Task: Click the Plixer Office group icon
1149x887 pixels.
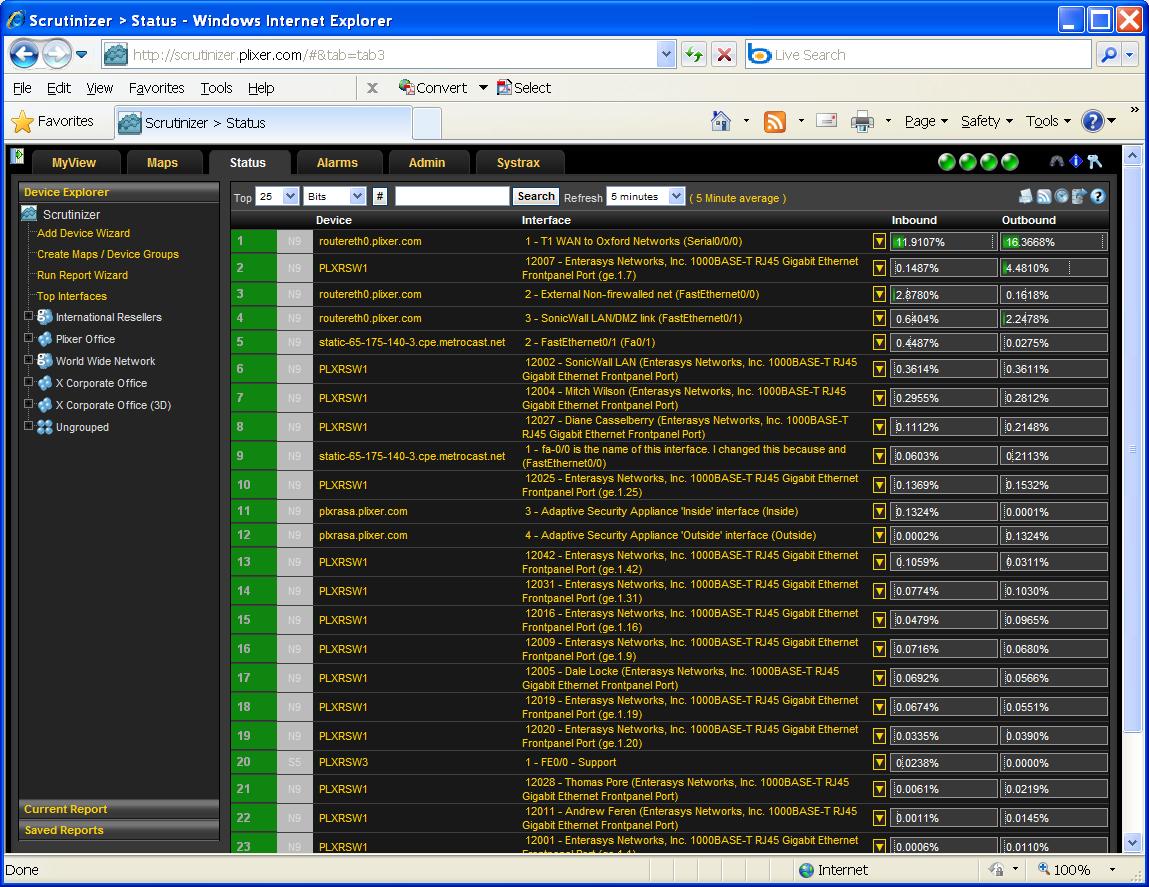Action: 45,339
